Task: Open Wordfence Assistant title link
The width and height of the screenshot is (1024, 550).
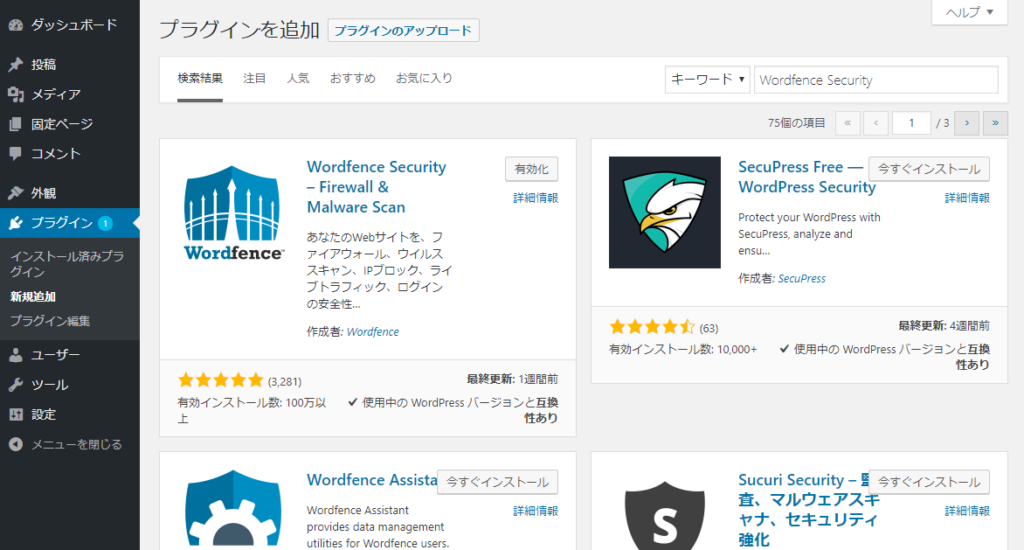Action: coord(372,480)
